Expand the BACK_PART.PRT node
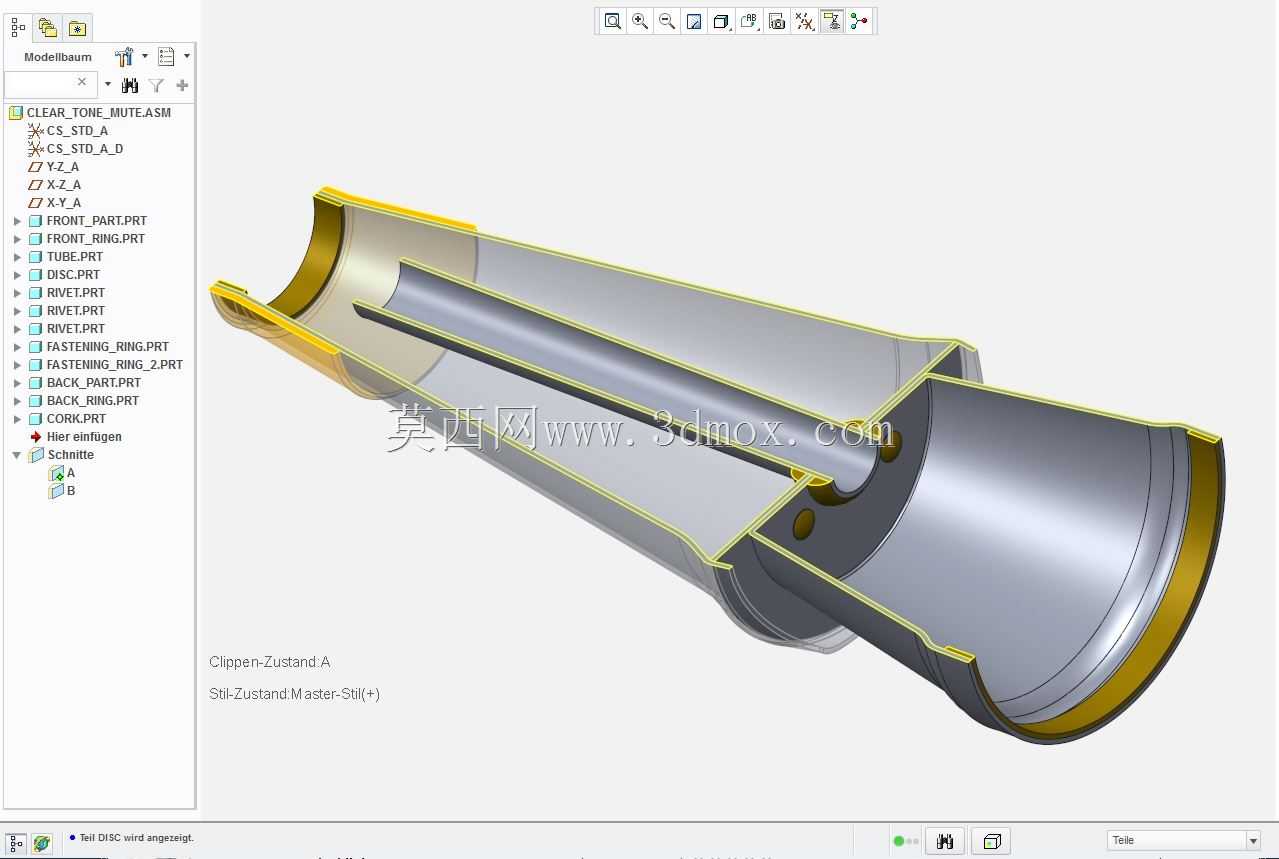1279x859 pixels. [x=17, y=383]
